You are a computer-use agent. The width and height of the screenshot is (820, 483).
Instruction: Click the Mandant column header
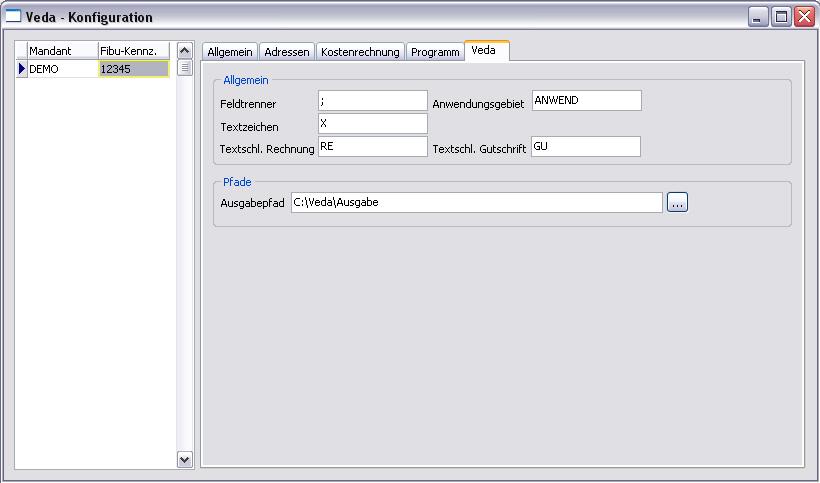pyautogui.click(x=62, y=51)
